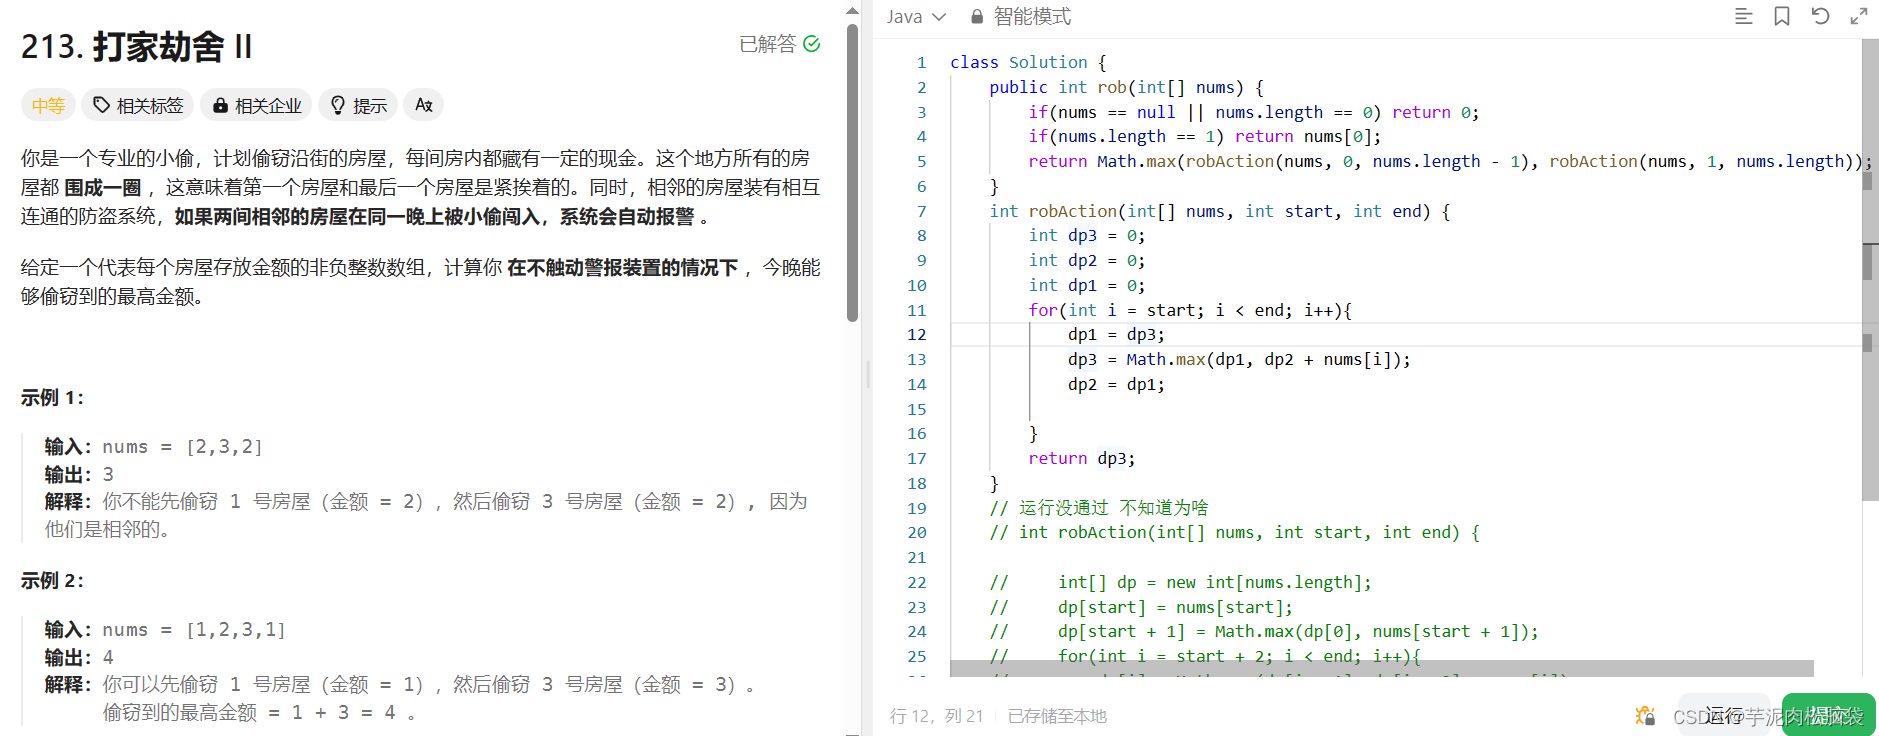Click the '示例 1:' heading
Screen dimensions: 1879x736
click(52, 398)
